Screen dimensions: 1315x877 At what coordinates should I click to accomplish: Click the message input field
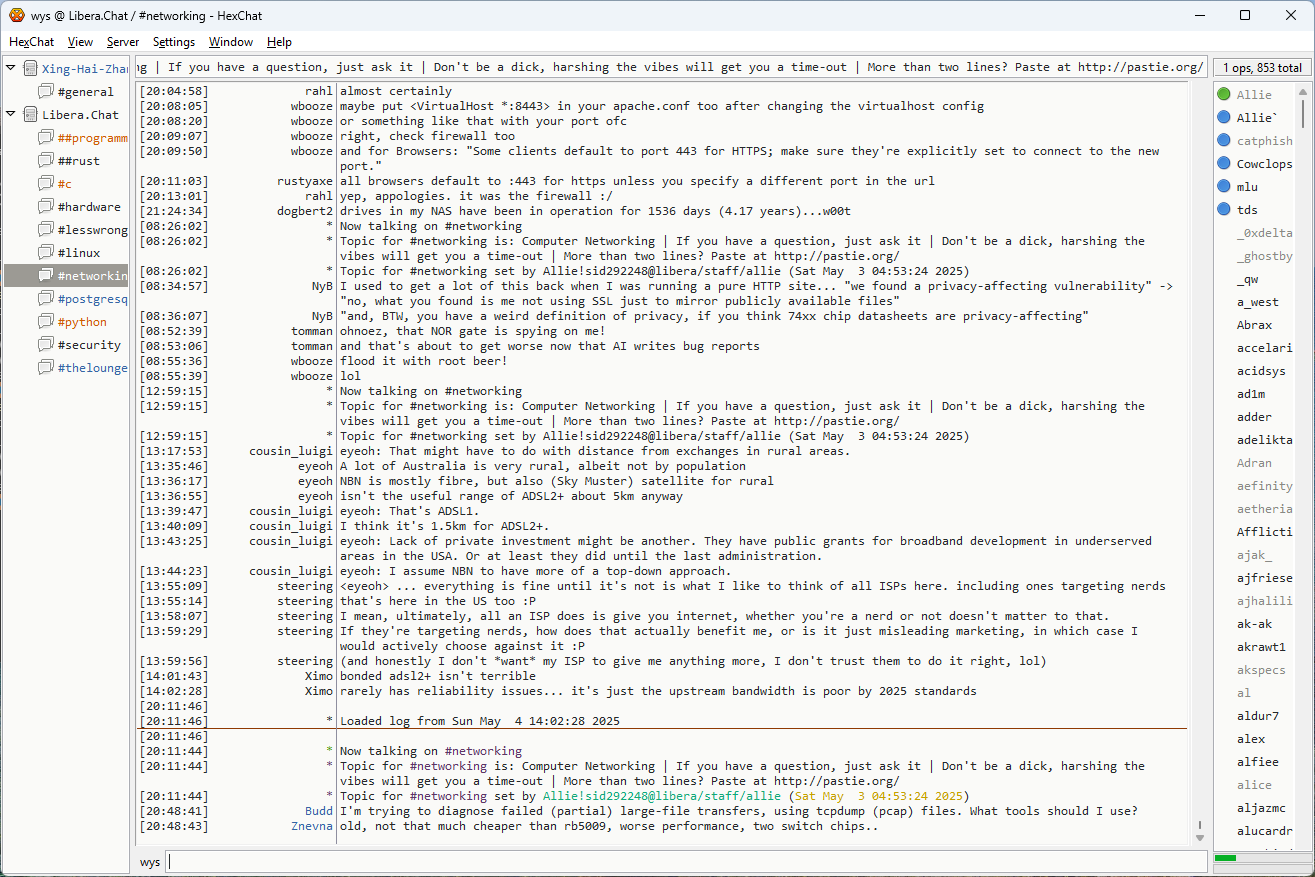pyautogui.click(x=686, y=862)
